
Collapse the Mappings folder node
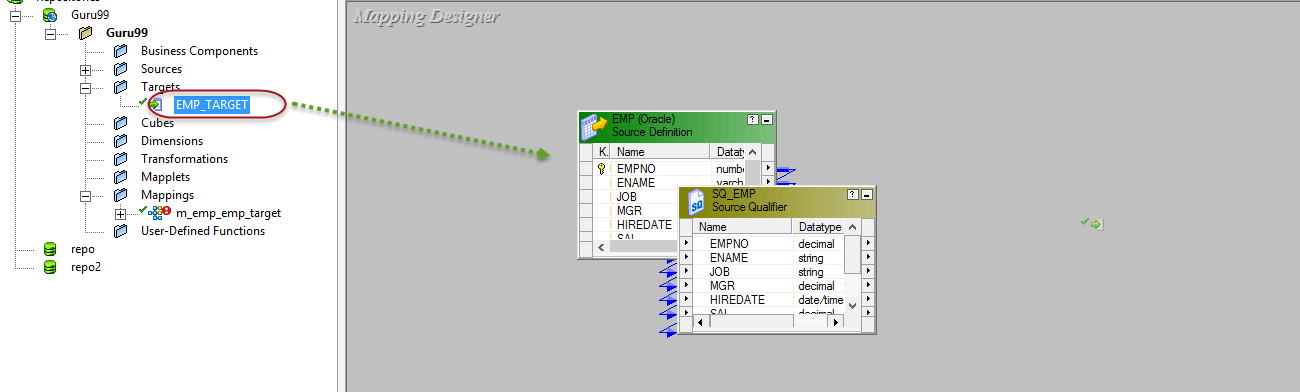[x=86, y=196]
